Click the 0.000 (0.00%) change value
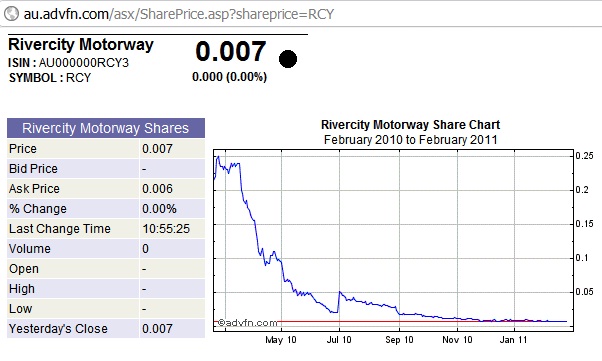 [x=229, y=77]
